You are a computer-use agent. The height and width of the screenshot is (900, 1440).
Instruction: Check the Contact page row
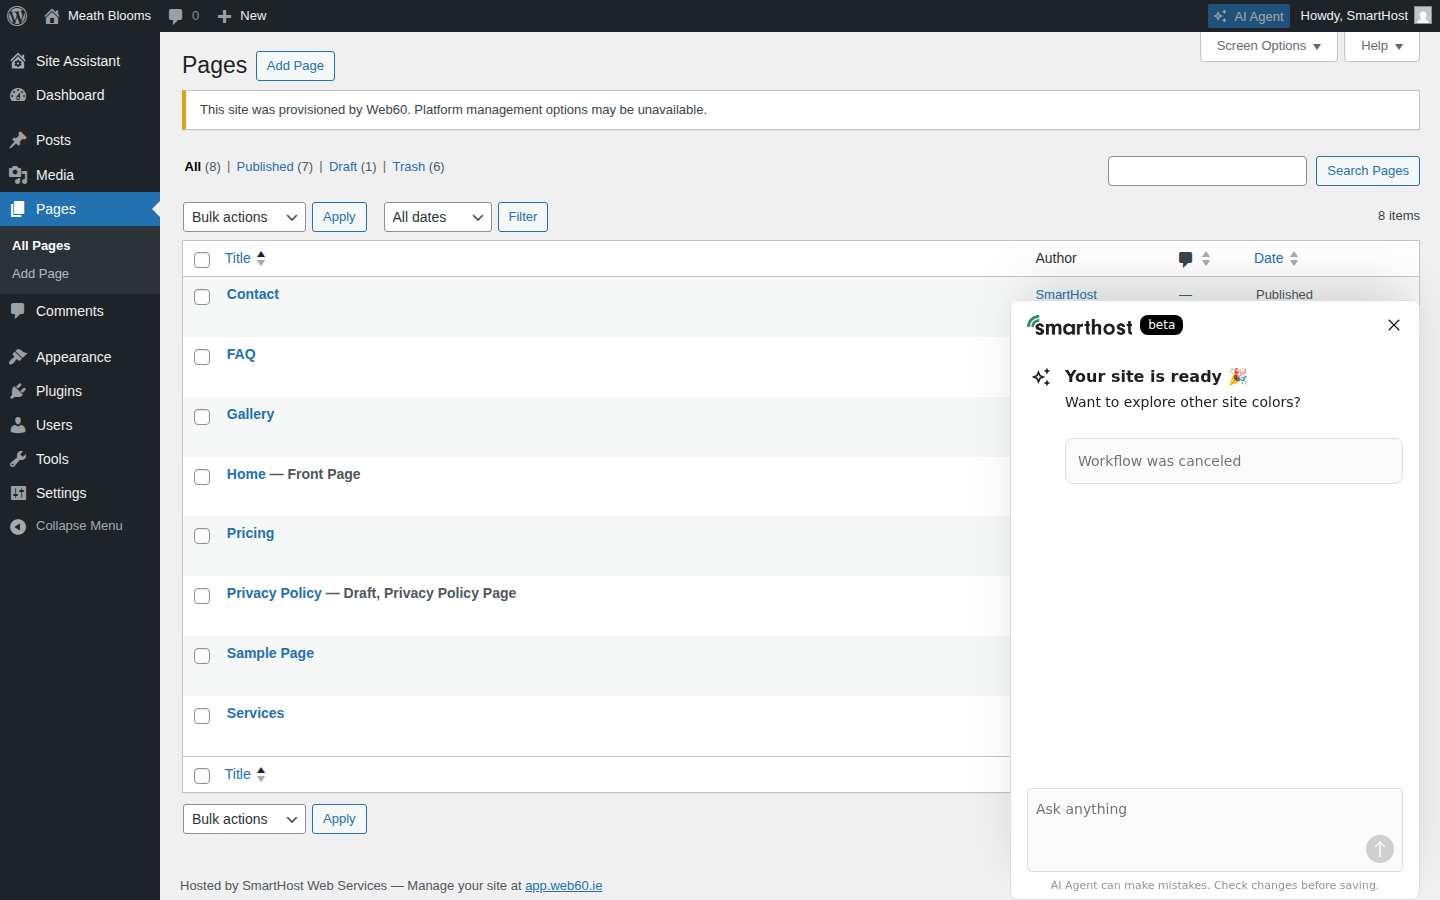[x=202, y=297]
